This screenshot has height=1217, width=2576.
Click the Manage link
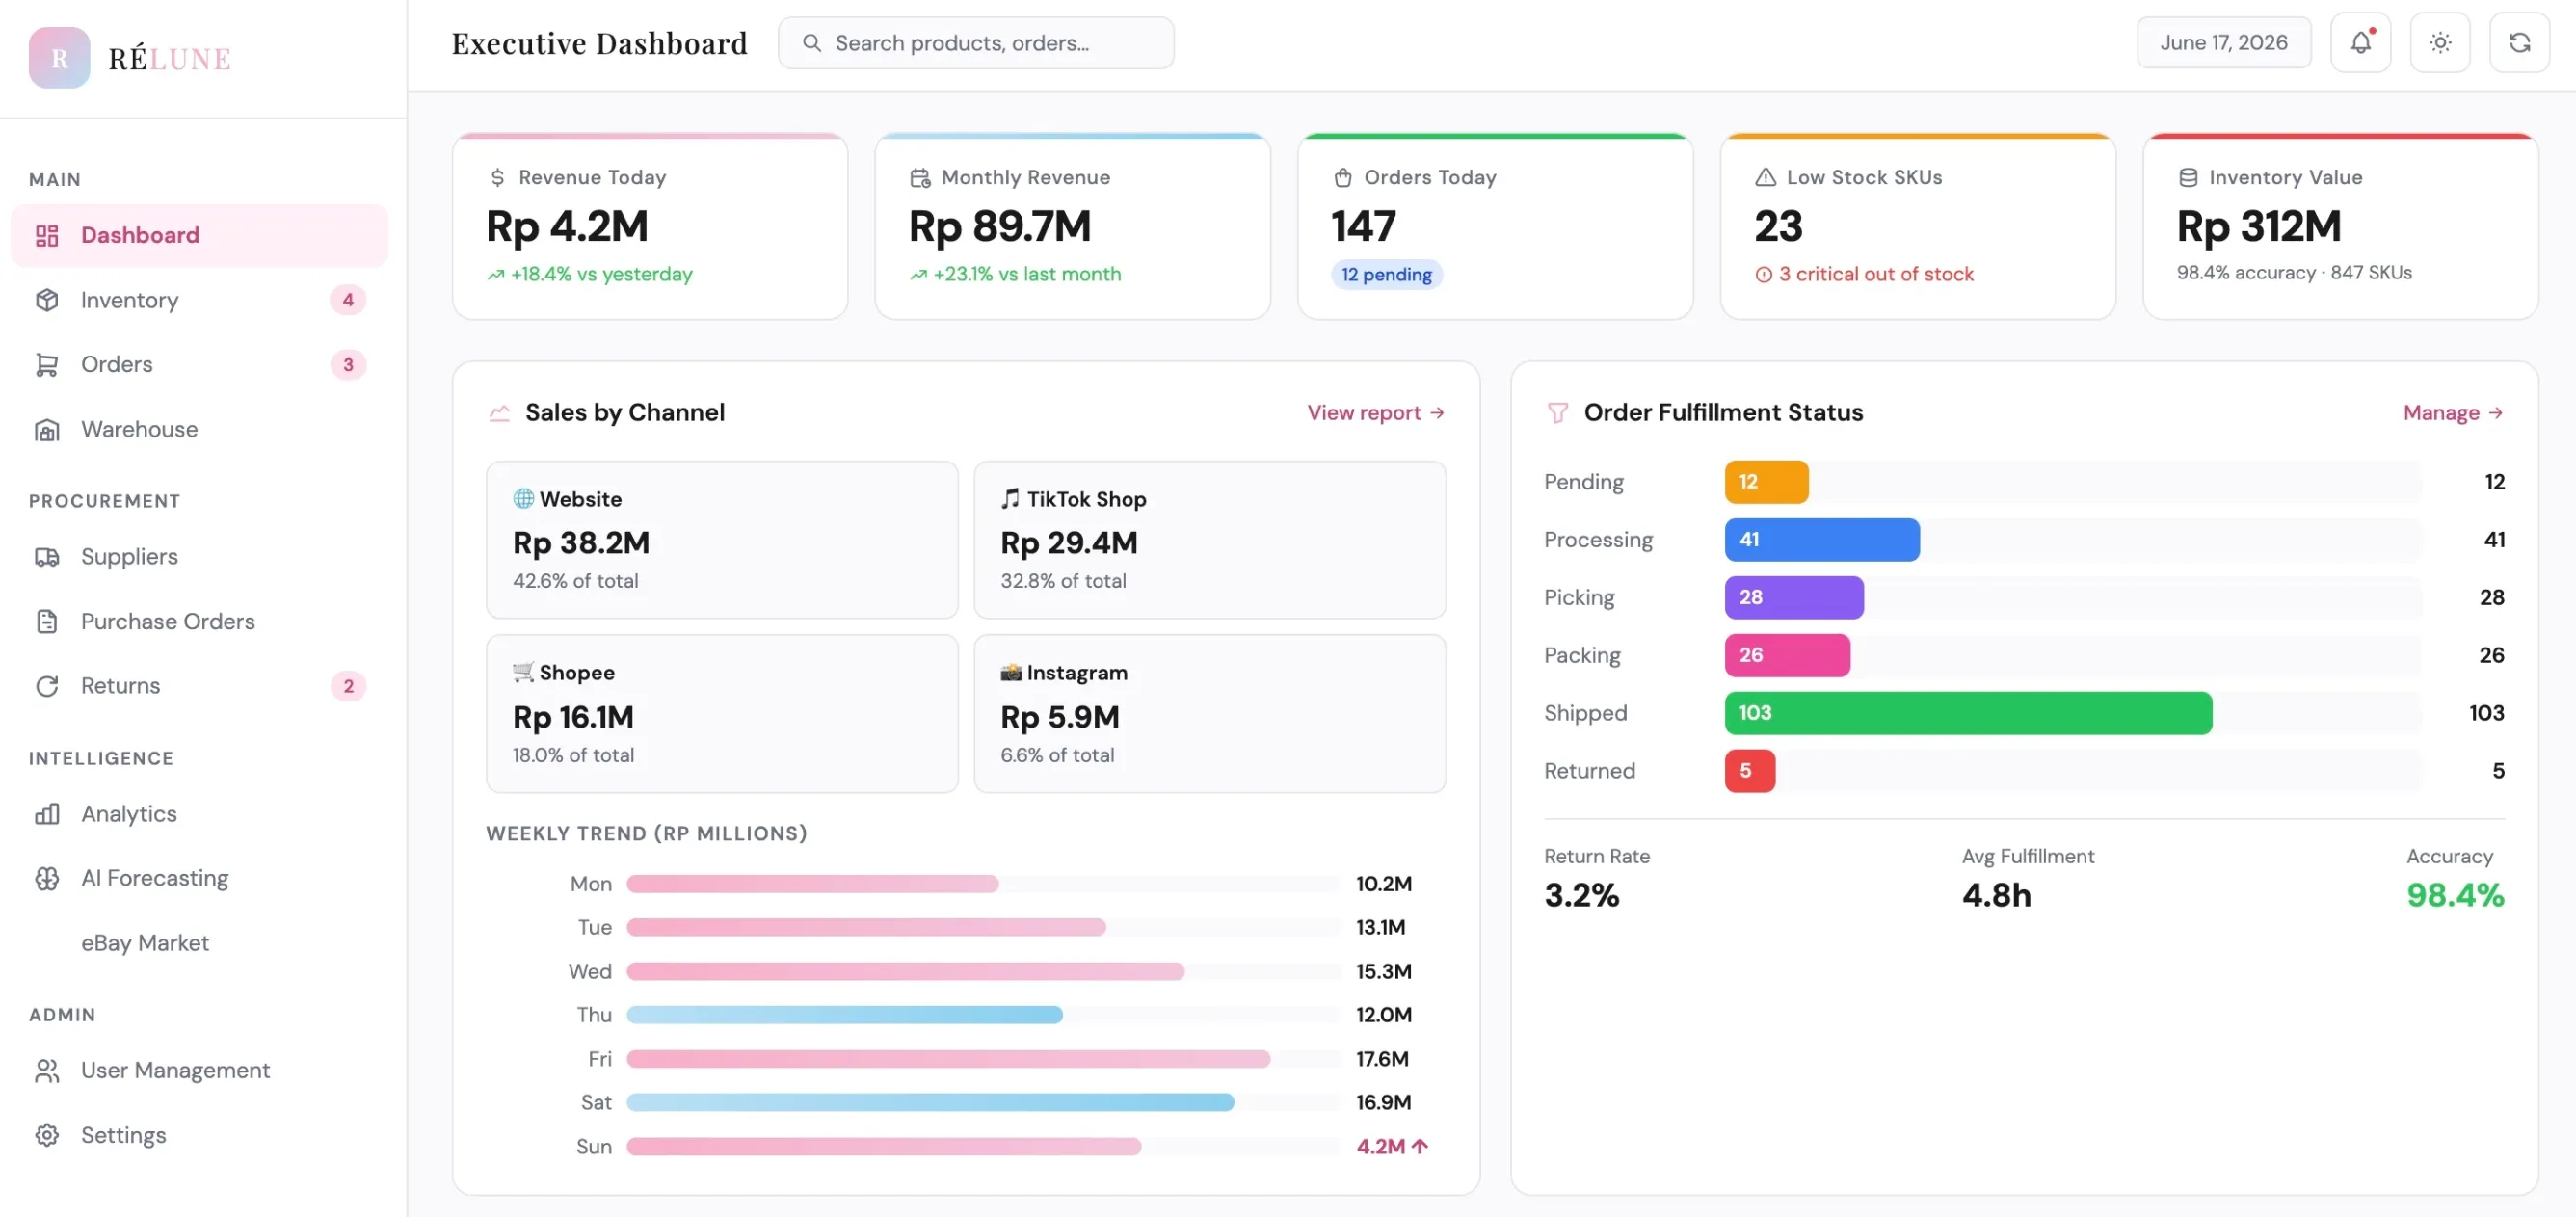2453,413
